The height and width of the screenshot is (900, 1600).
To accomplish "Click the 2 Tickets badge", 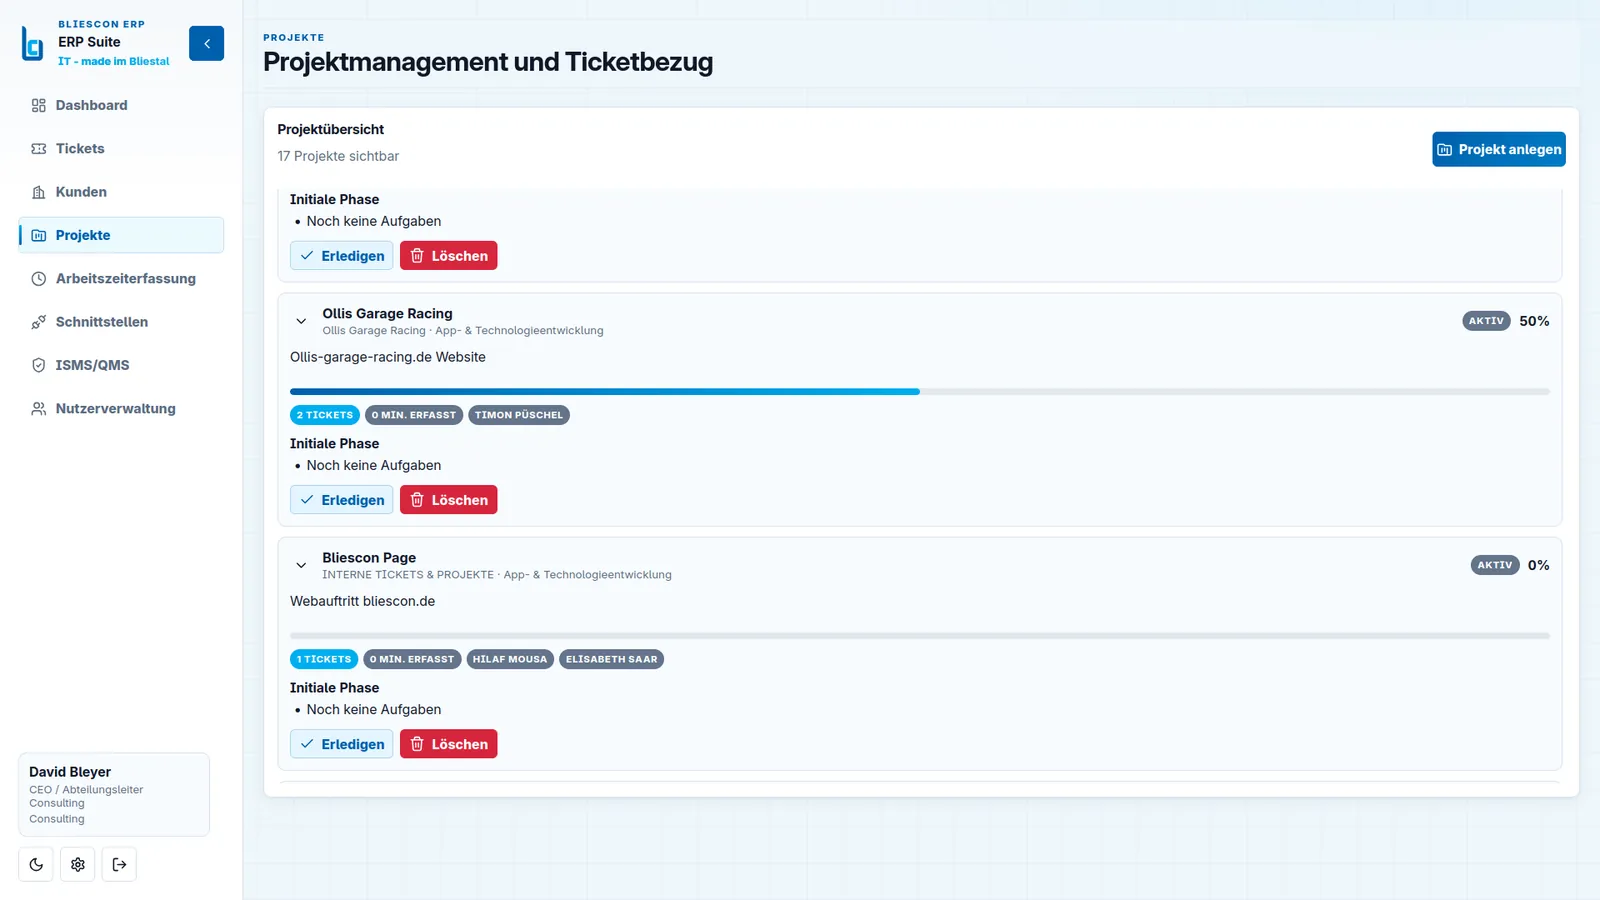I will tap(325, 415).
